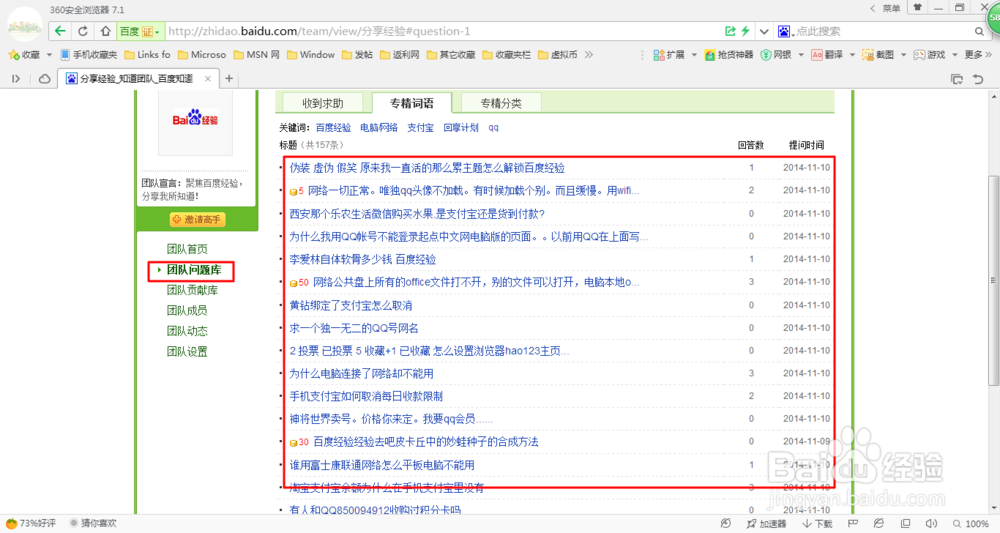Open 团队贡献库 in the sidebar
The image size is (1000, 533).
click(x=192, y=290)
